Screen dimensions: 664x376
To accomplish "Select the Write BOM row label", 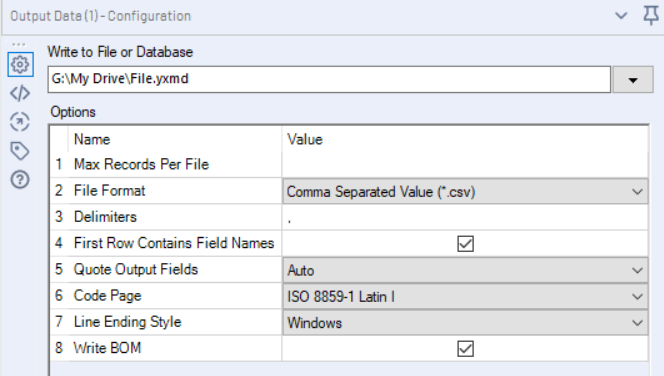I will click(107, 348).
